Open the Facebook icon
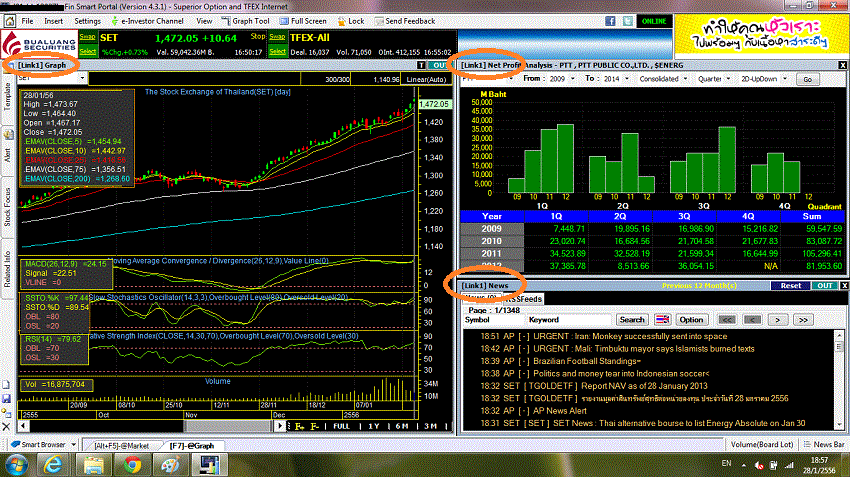 click(610, 21)
